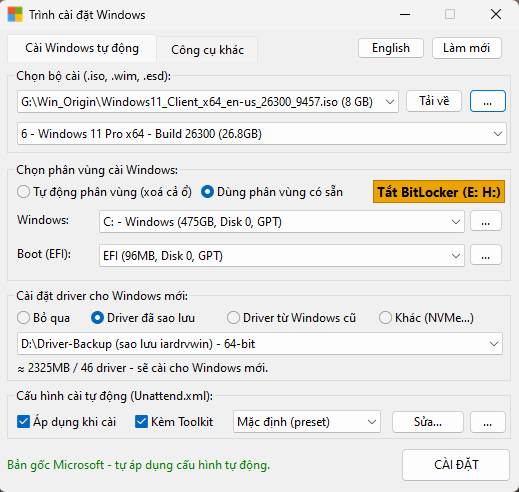Toggle the Áp dụng khi cài checkbox
Viewport: 519px width, 492px height.
67,422
